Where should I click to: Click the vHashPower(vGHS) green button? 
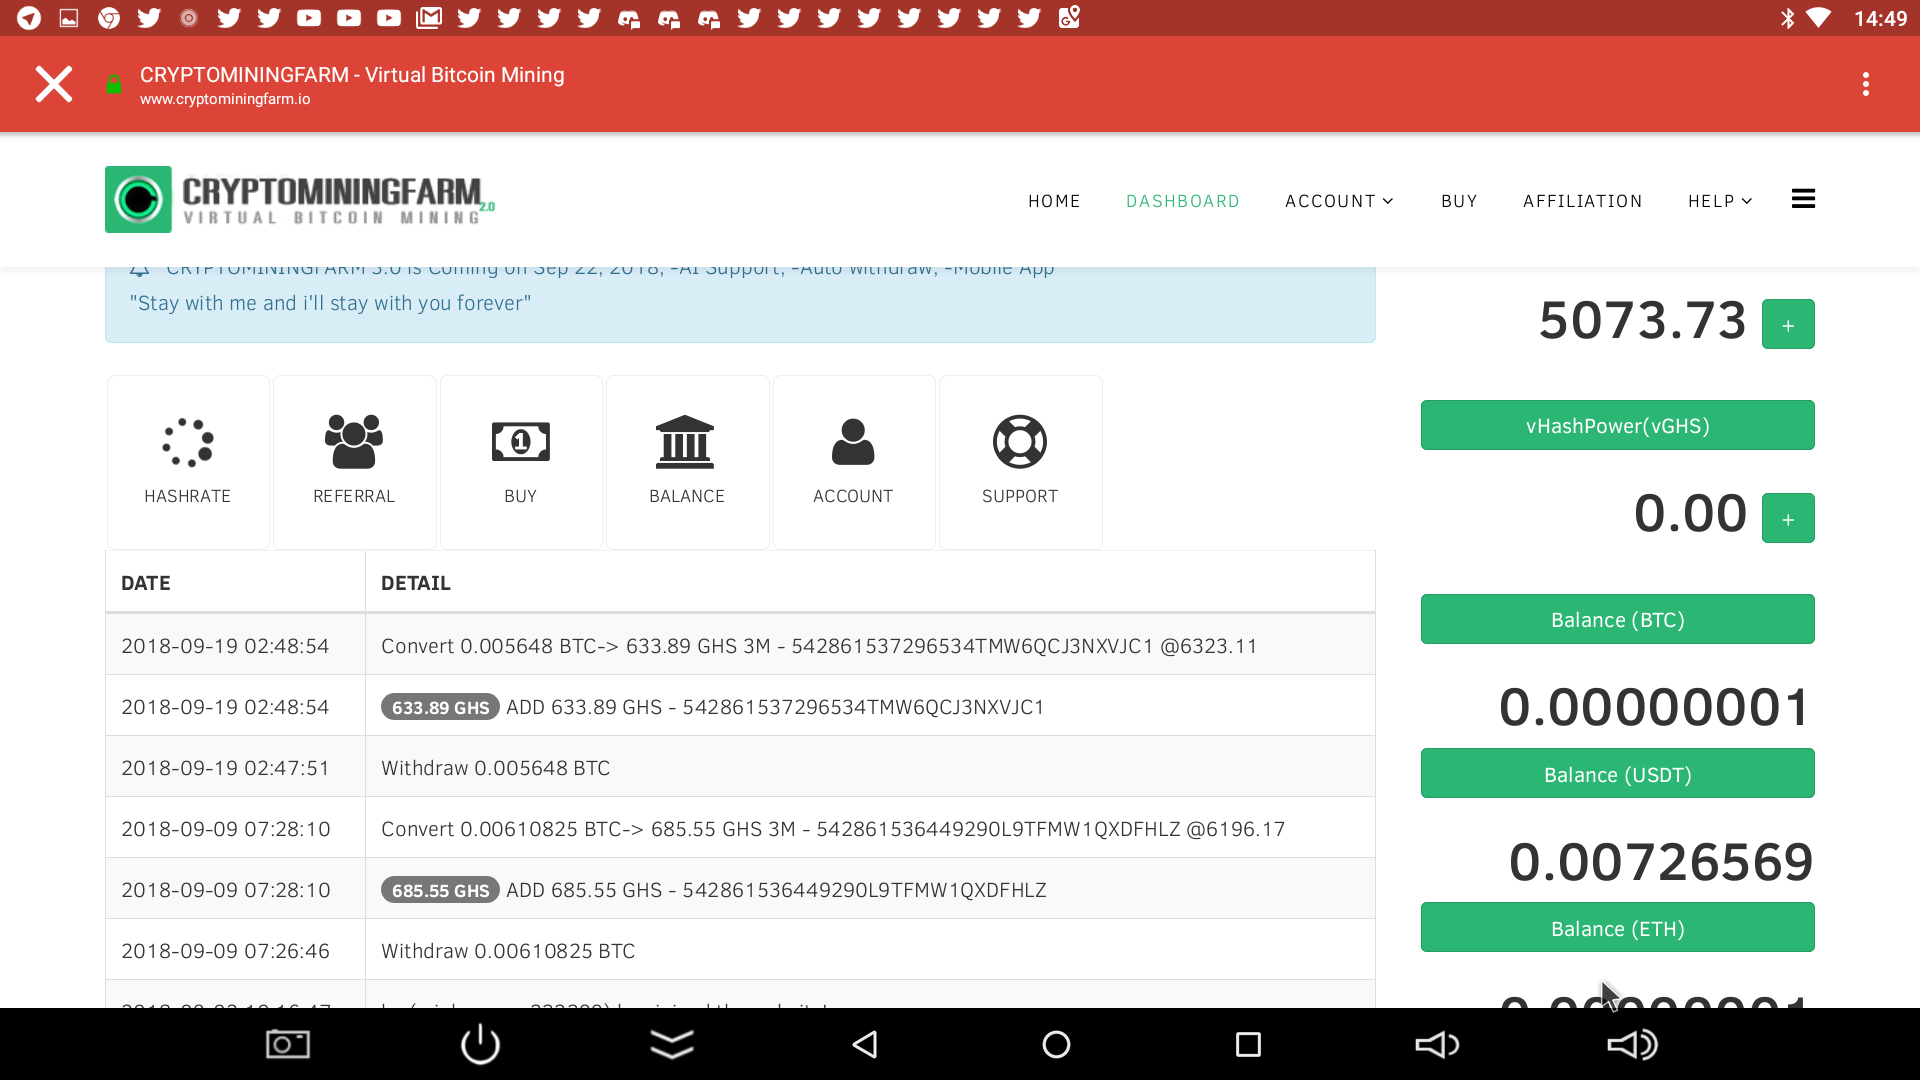tap(1617, 426)
